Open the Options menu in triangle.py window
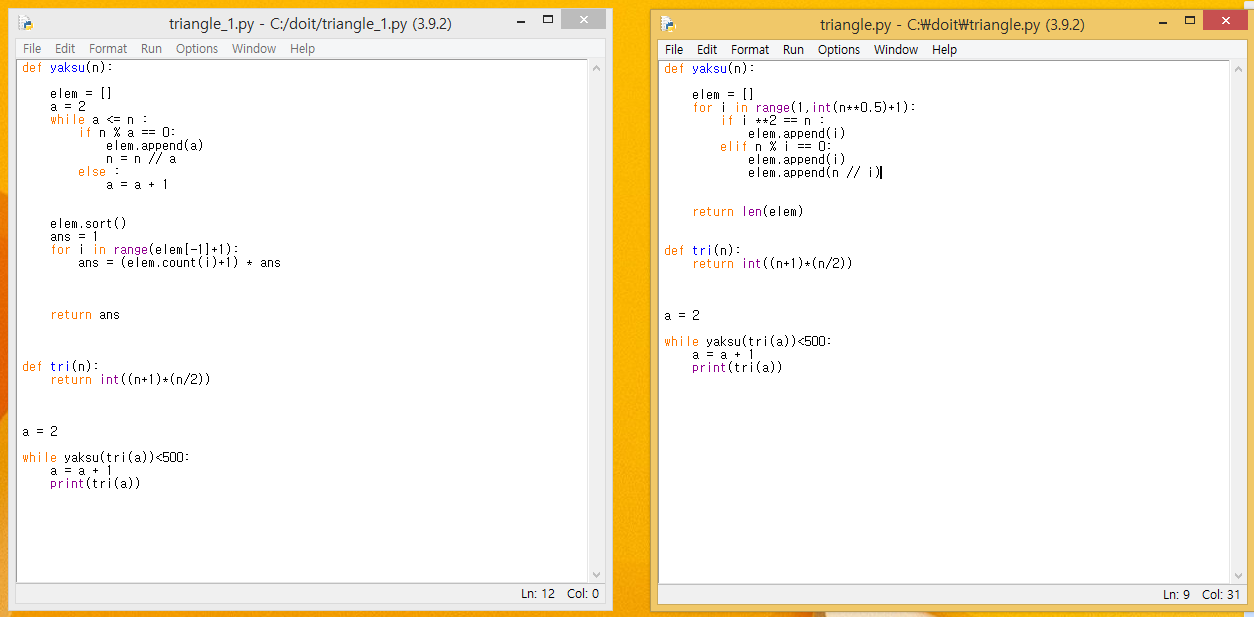The image size is (1254, 617). tap(838, 49)
